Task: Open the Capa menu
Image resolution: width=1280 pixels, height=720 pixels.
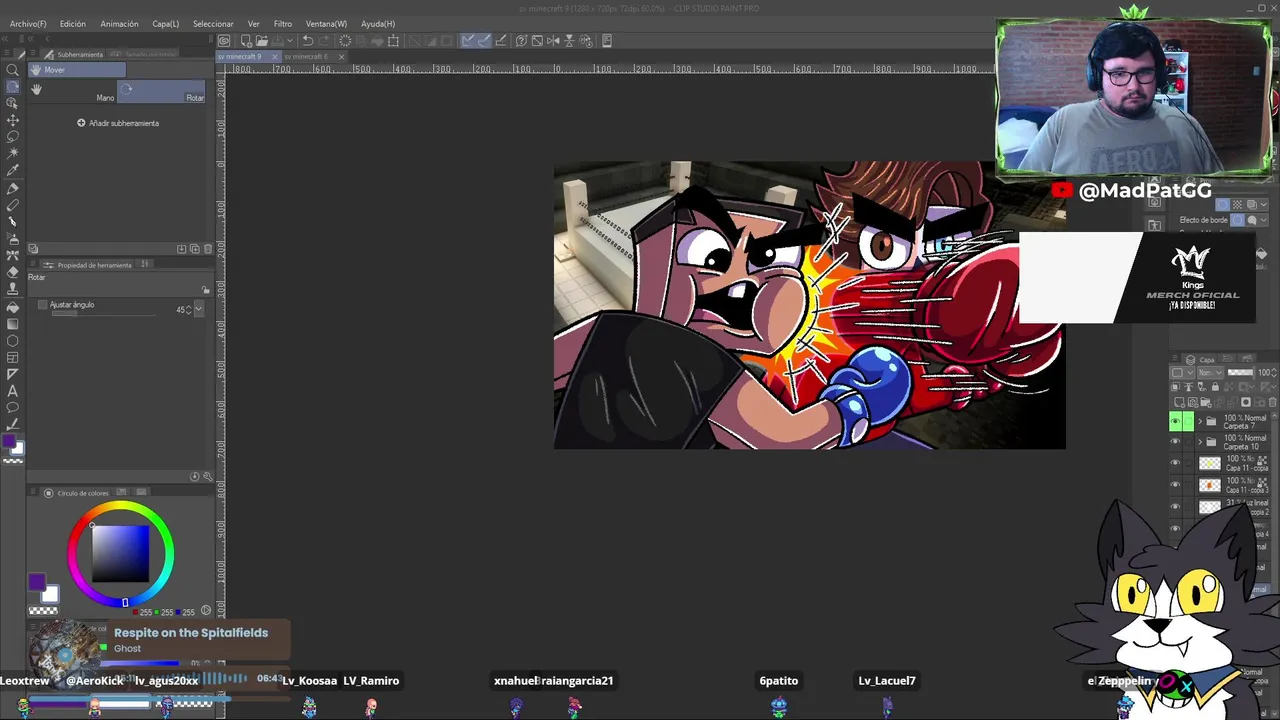Action: (166, 23)
